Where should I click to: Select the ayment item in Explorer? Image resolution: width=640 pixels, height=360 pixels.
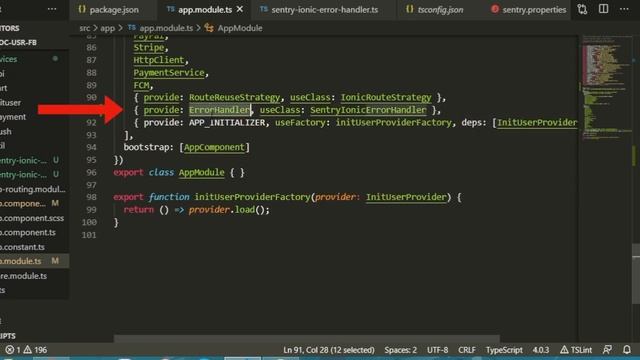click(34, 117)
